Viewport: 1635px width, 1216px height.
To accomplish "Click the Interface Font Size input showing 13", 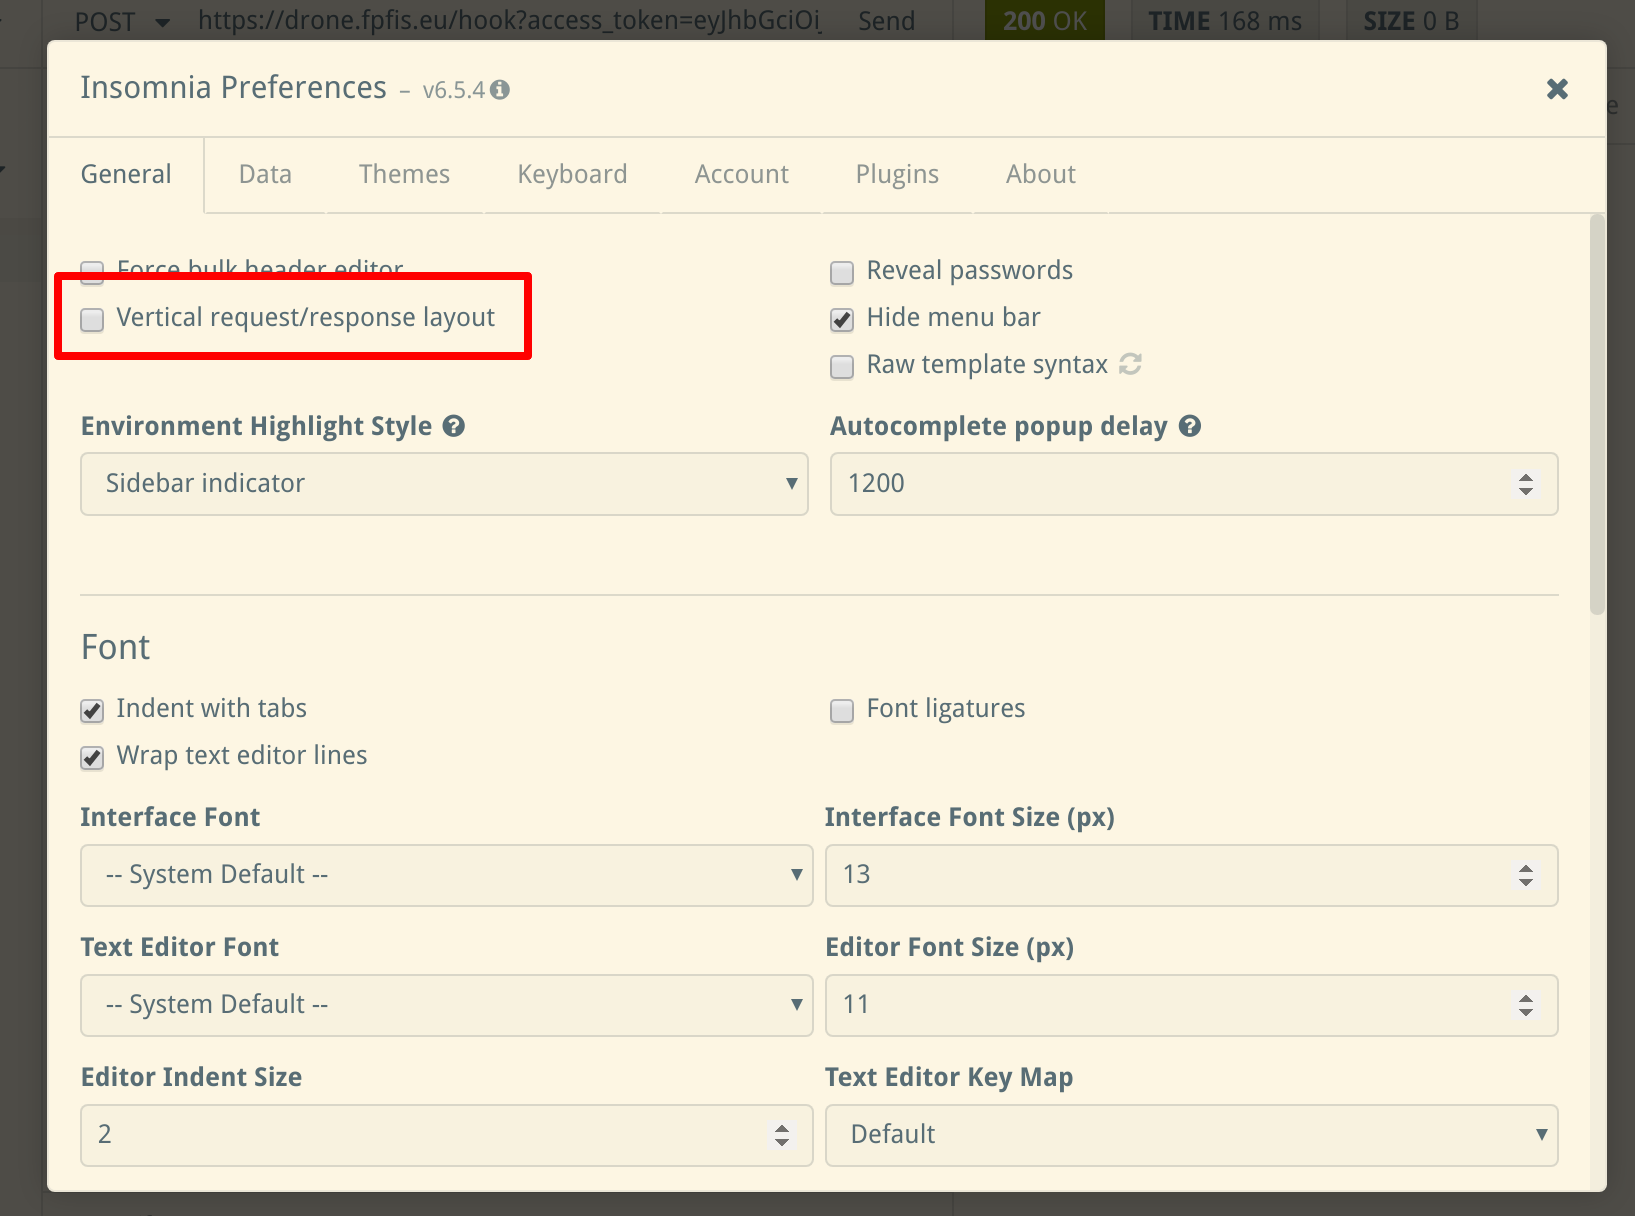I will [x=1192, y=875].
